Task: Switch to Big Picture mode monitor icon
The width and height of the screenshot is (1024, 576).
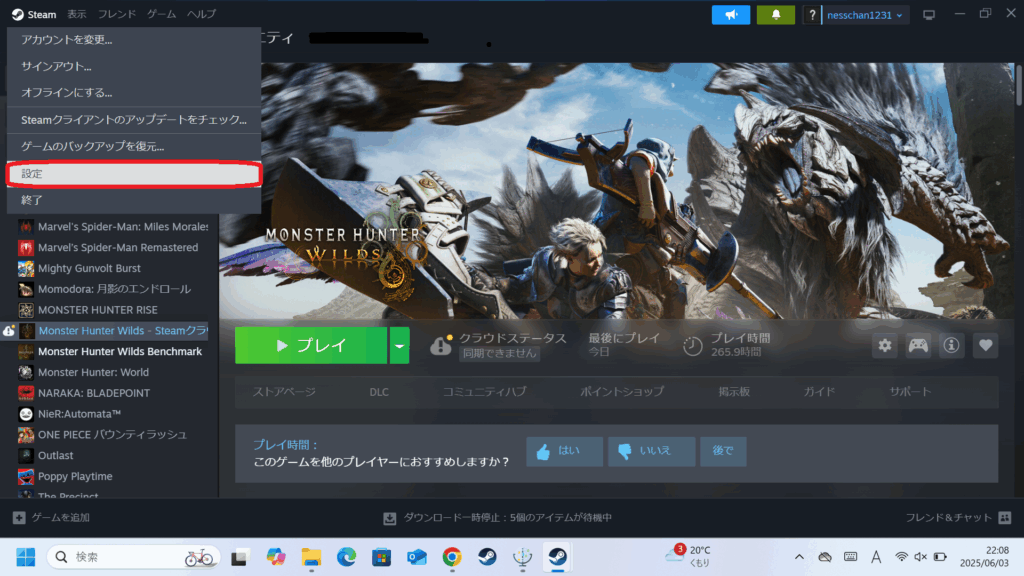Action: 929,15
